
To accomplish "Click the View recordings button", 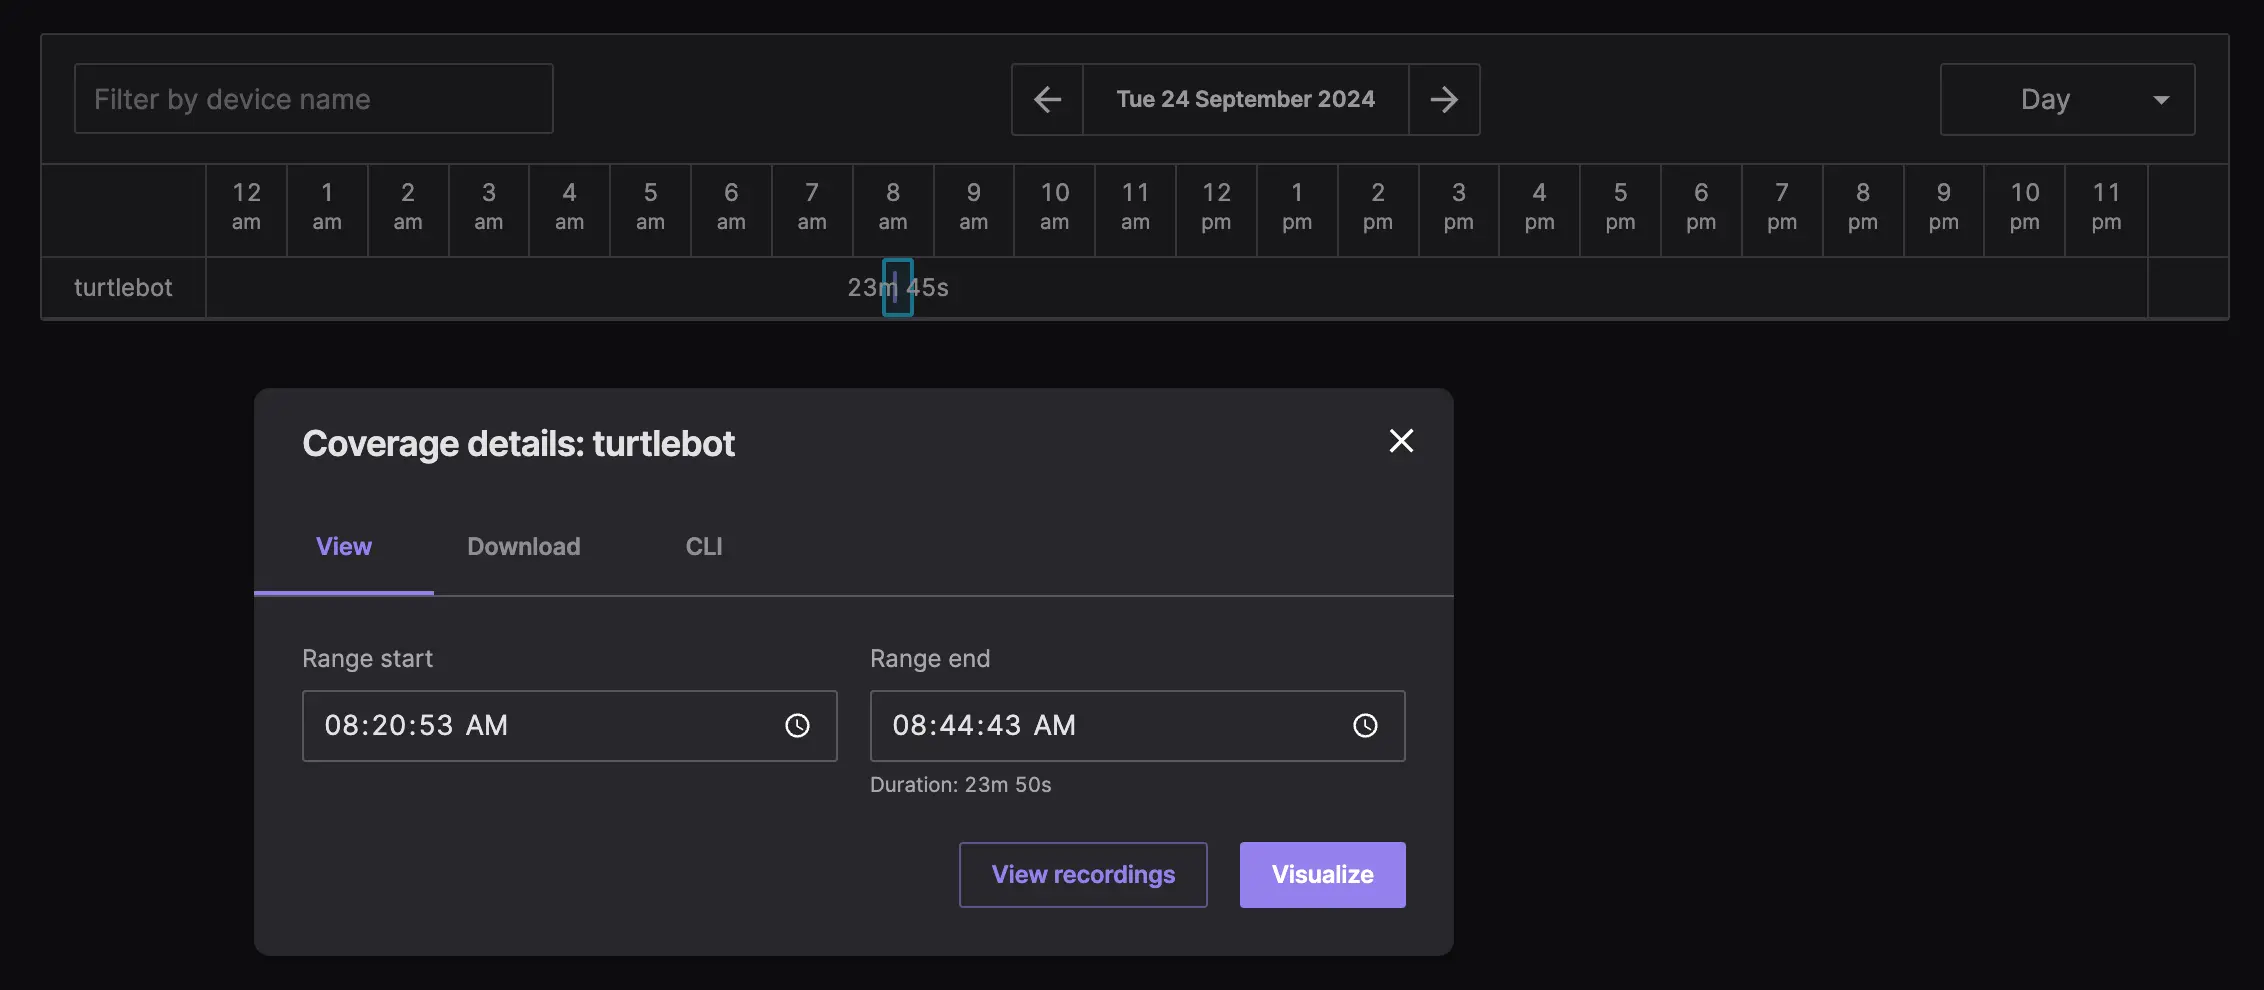I will 1082,874.
